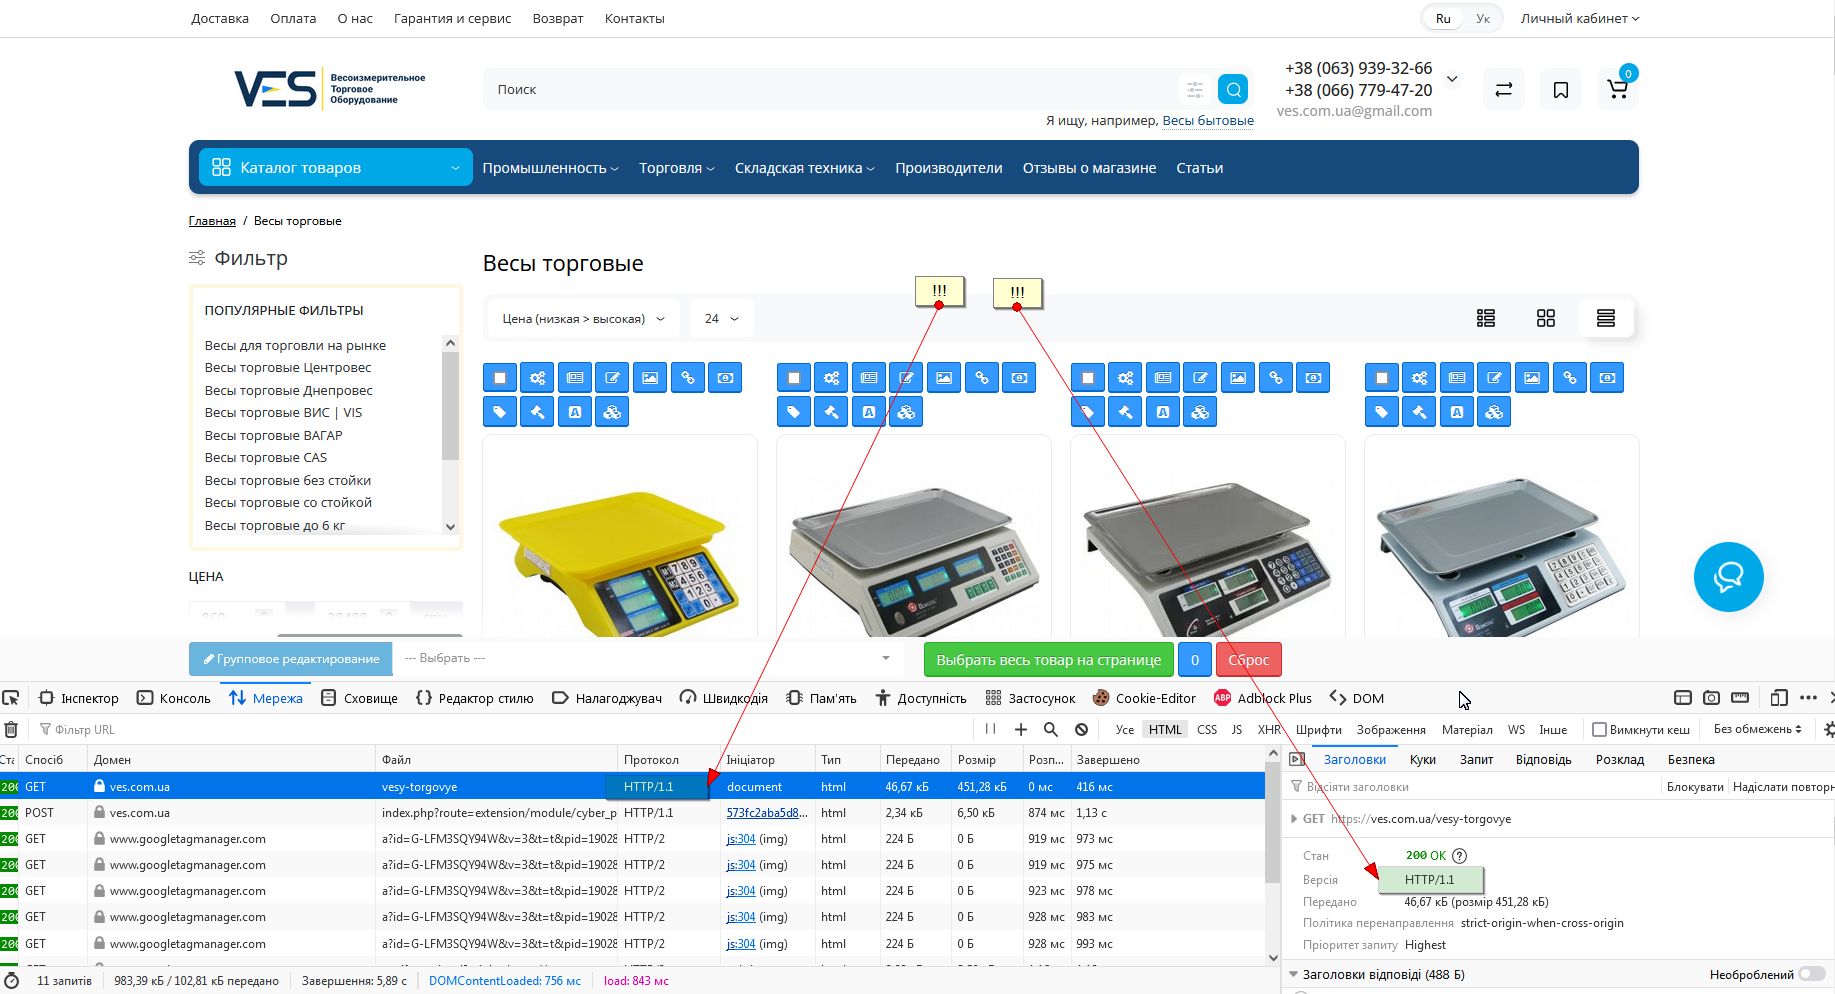Clear network log with trash icon
The width and height of the screenshot is (1835, 994).
click(x=11, y=730)
